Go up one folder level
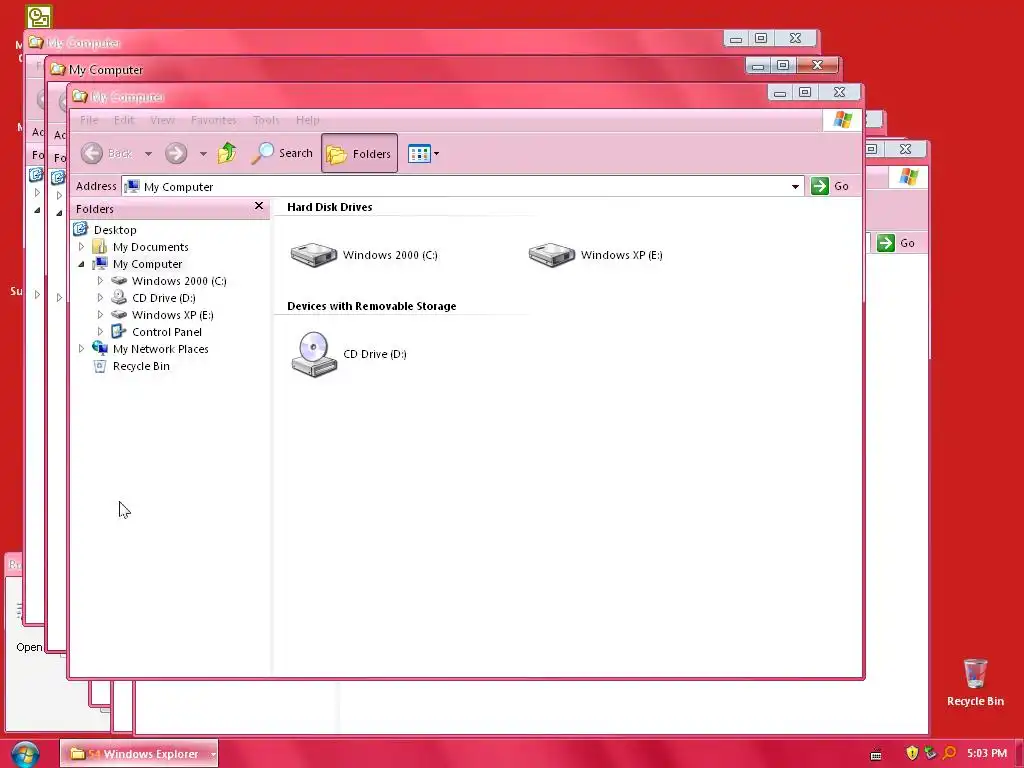This screenshot has width=1024, height=768. (x=227, y=153)
